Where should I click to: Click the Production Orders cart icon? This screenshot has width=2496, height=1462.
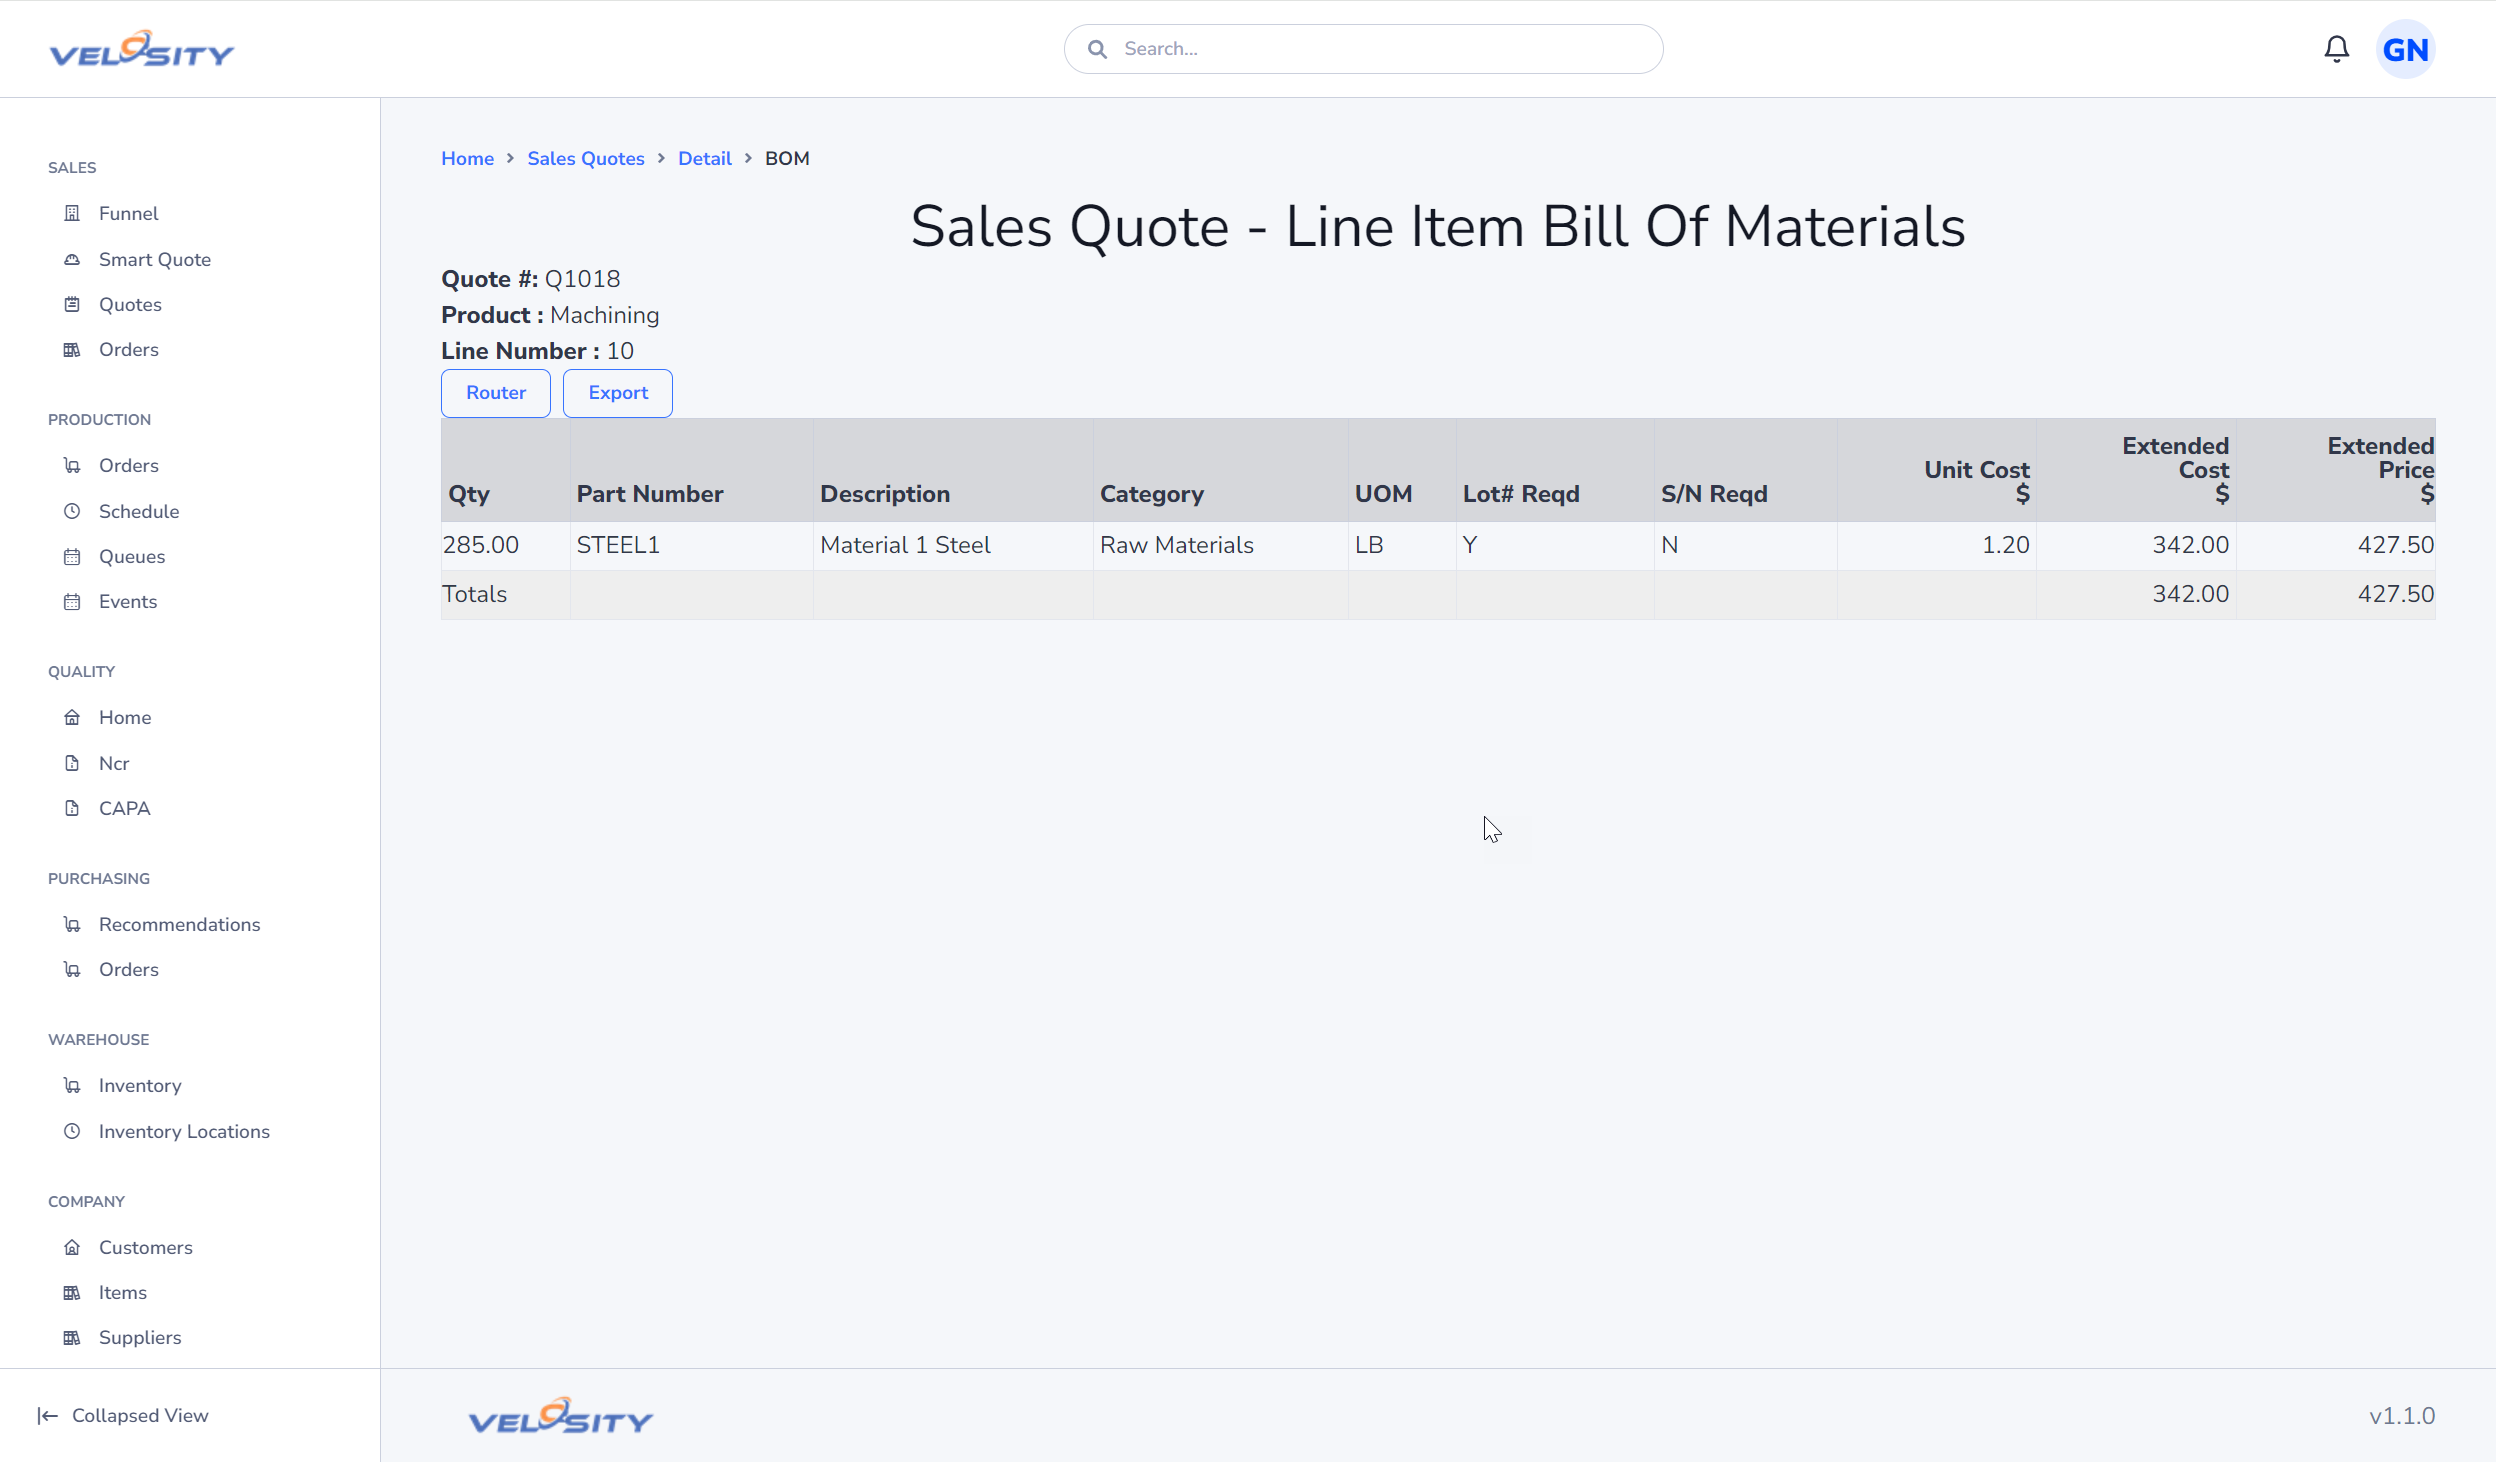[72, 465]
